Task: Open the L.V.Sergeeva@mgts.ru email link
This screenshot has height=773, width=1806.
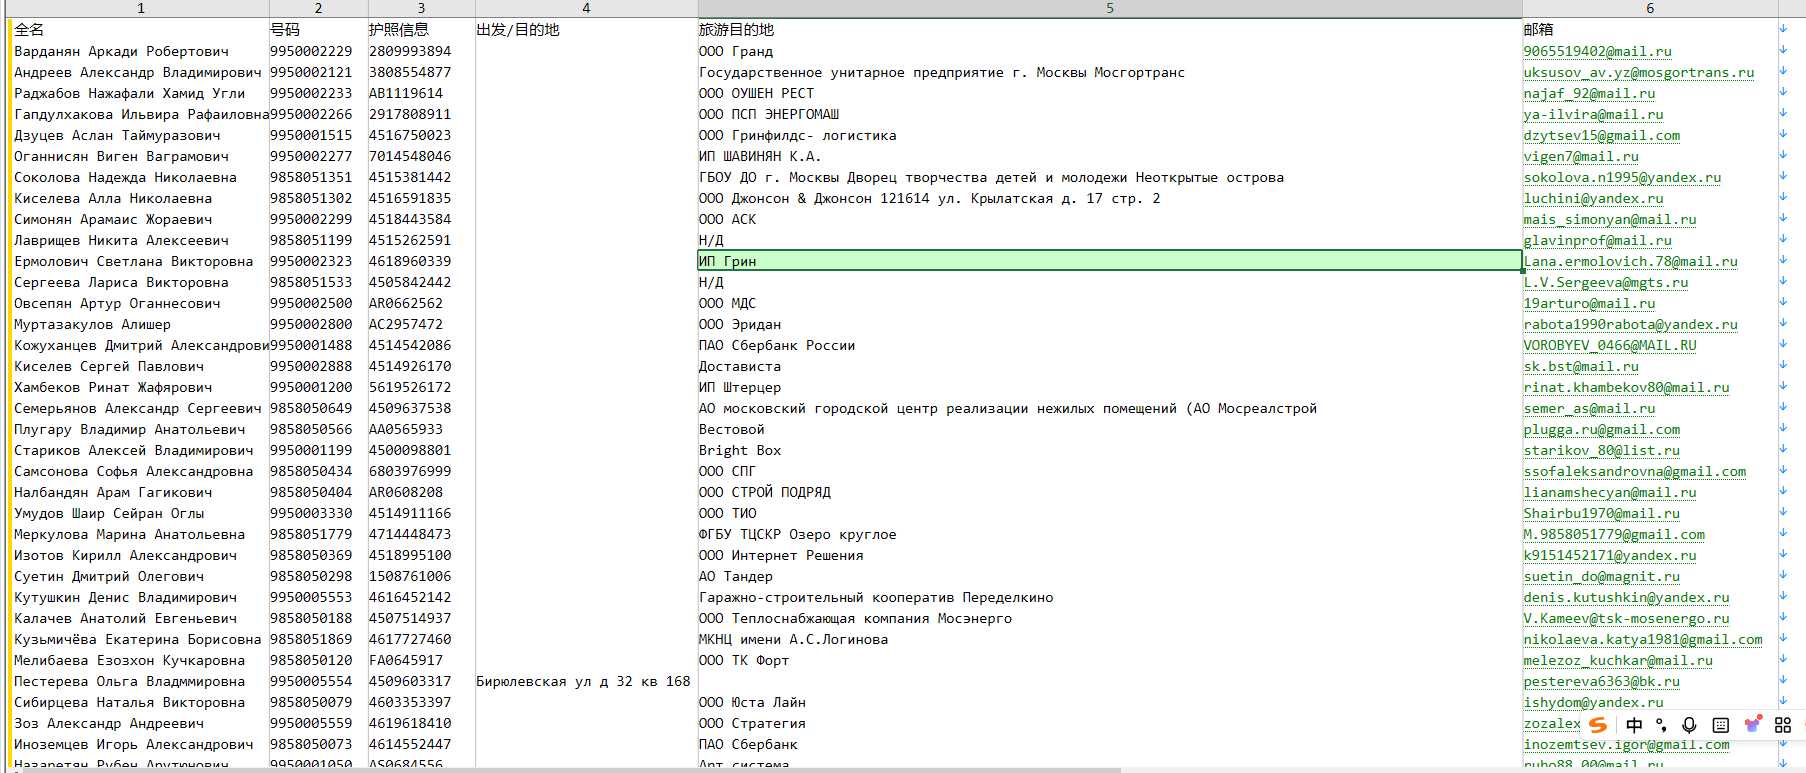Action: pos(1605,282)
